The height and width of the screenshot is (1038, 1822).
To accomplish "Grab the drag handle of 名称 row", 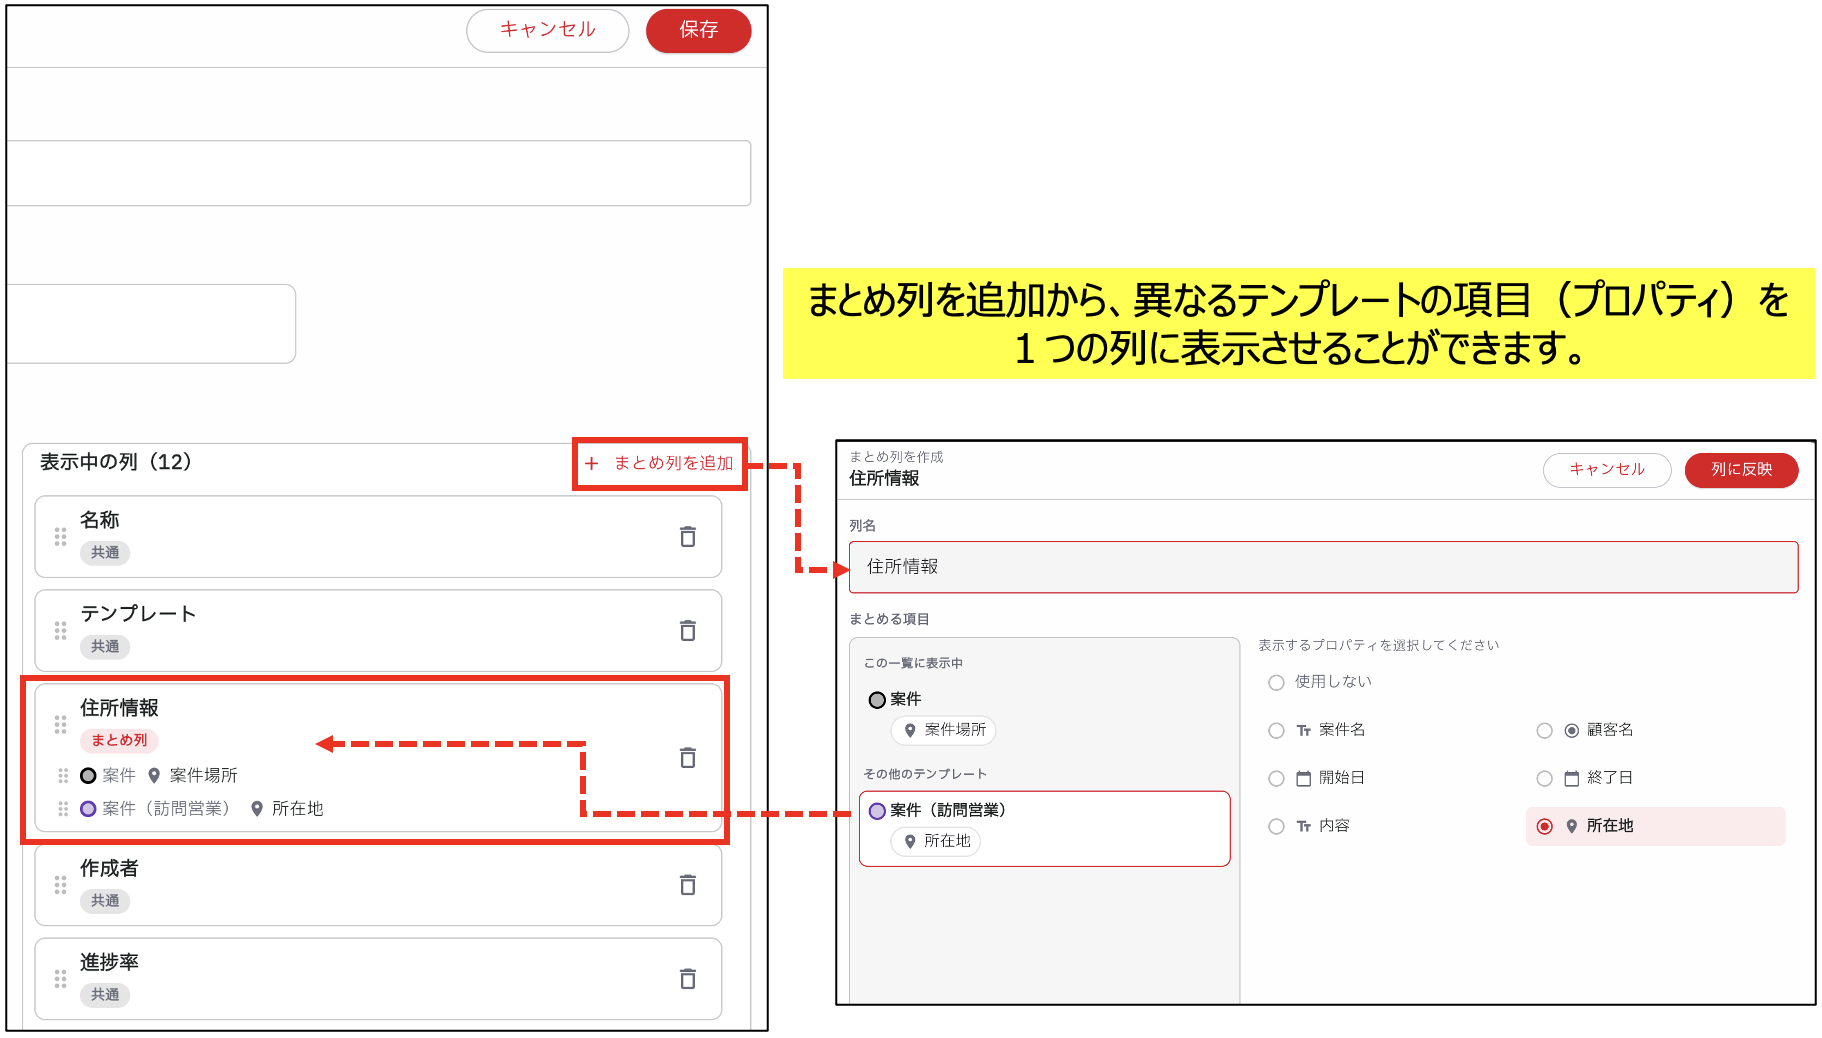I will 60,537.
